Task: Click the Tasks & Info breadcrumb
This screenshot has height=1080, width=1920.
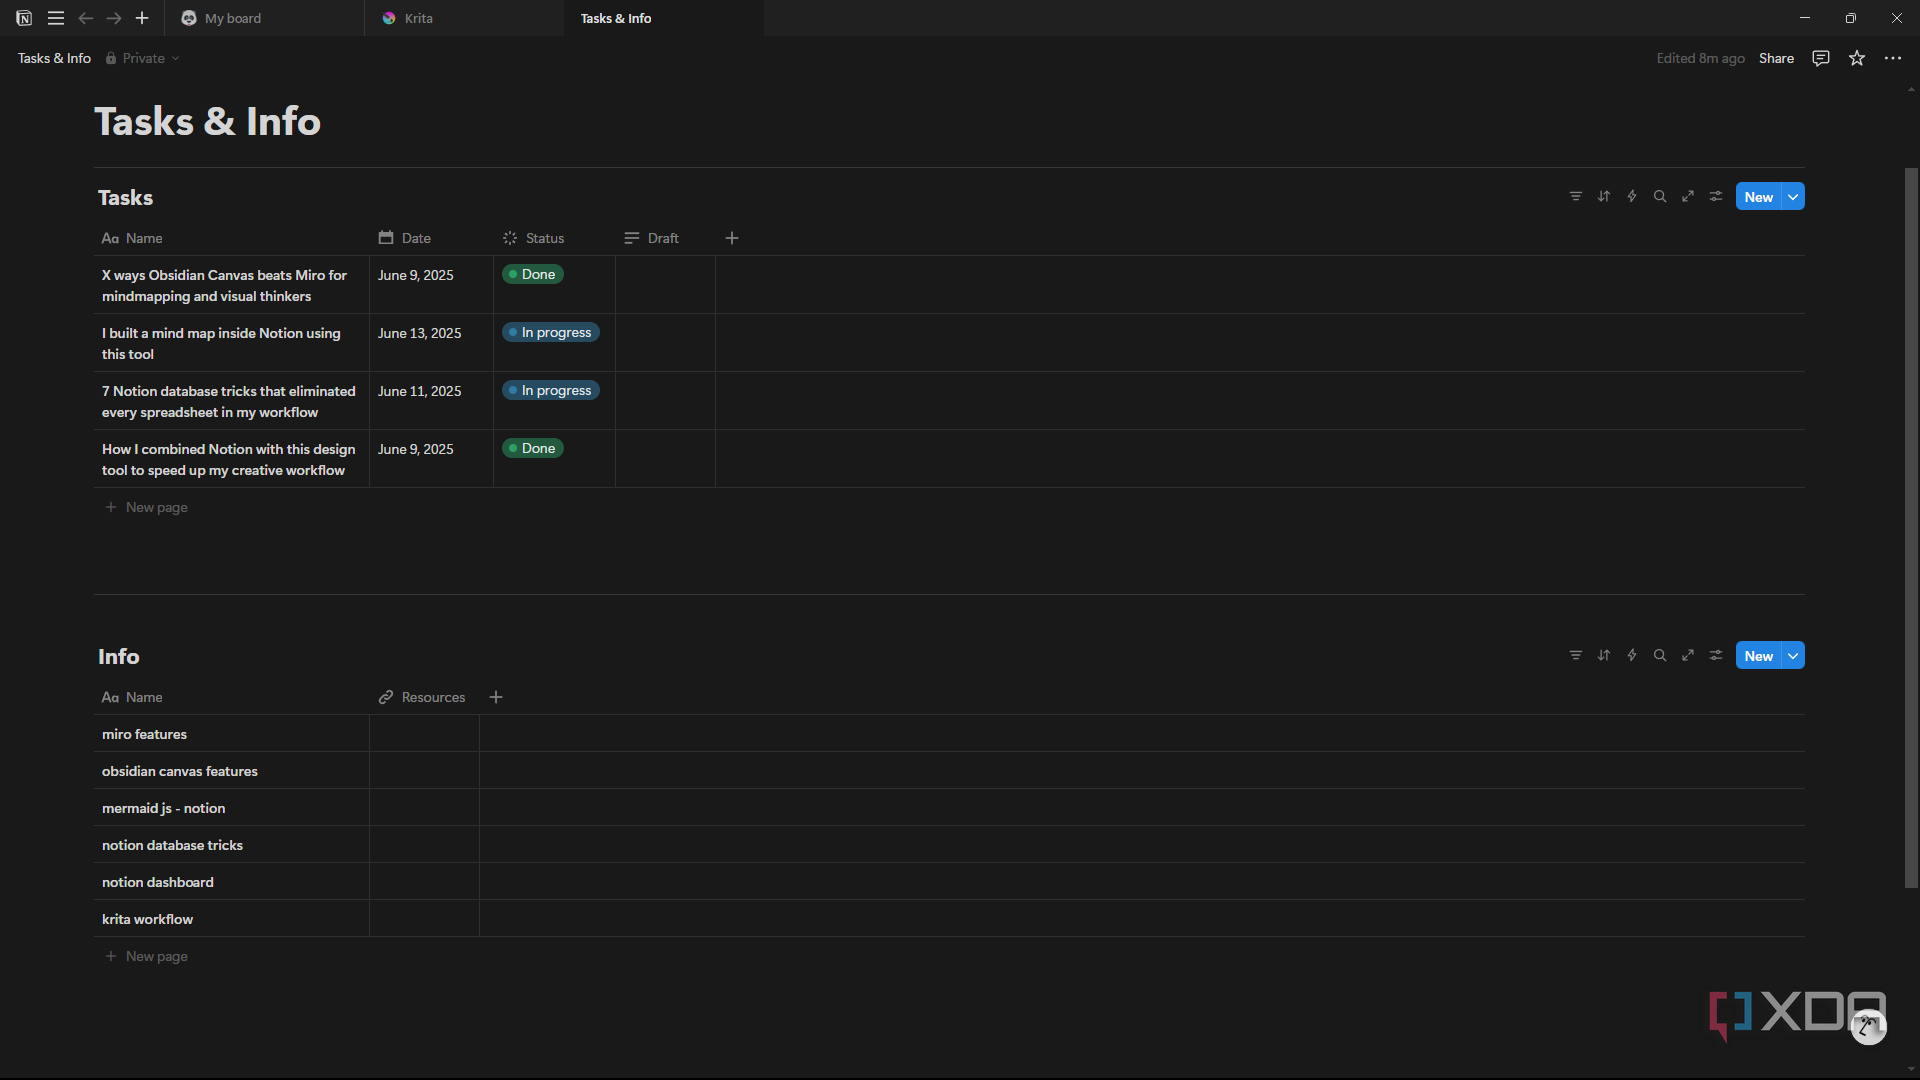Action: pyautogui.click(x=54, y=58)
